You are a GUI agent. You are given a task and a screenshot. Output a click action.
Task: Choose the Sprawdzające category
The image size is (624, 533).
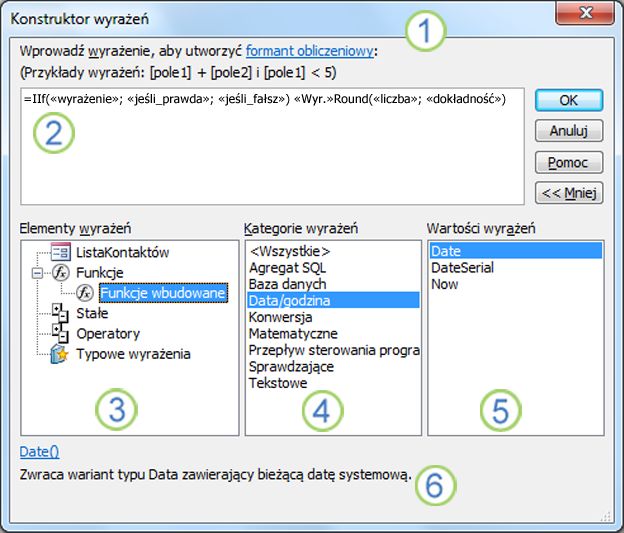point(333,366)
